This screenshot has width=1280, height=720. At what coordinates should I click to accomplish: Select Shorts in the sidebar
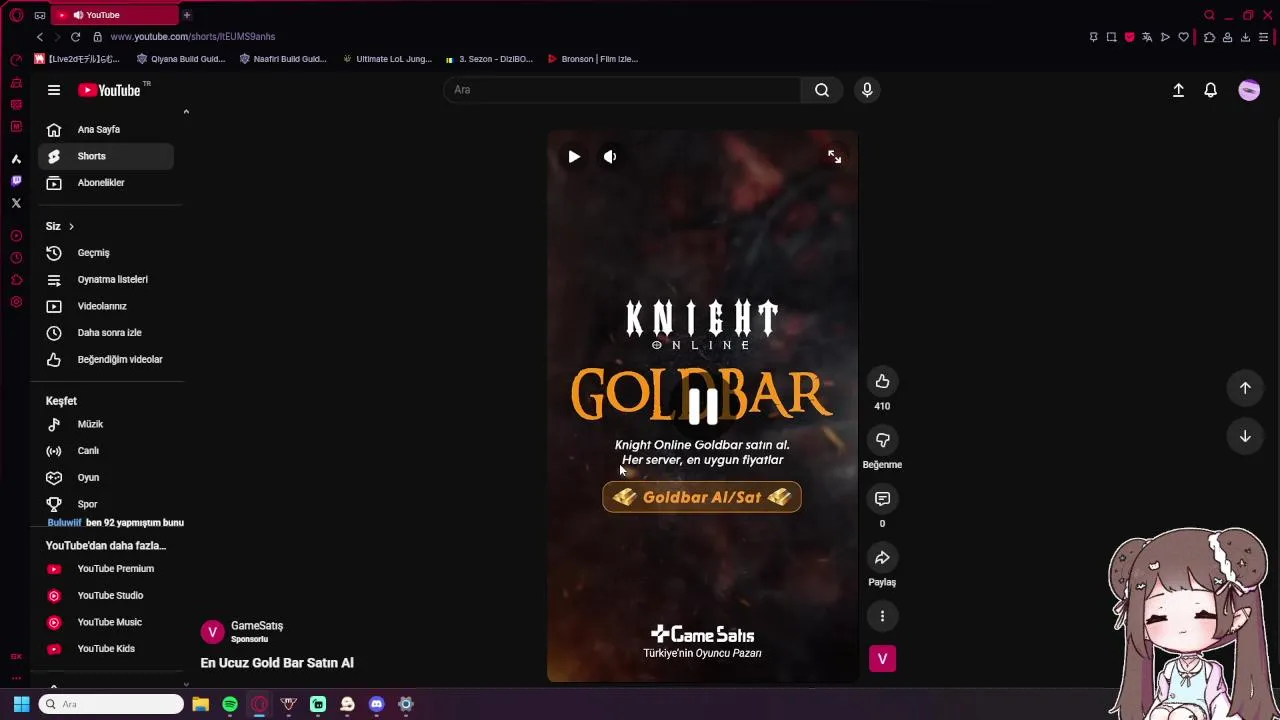pyautogui.click(x=106, y=156)
